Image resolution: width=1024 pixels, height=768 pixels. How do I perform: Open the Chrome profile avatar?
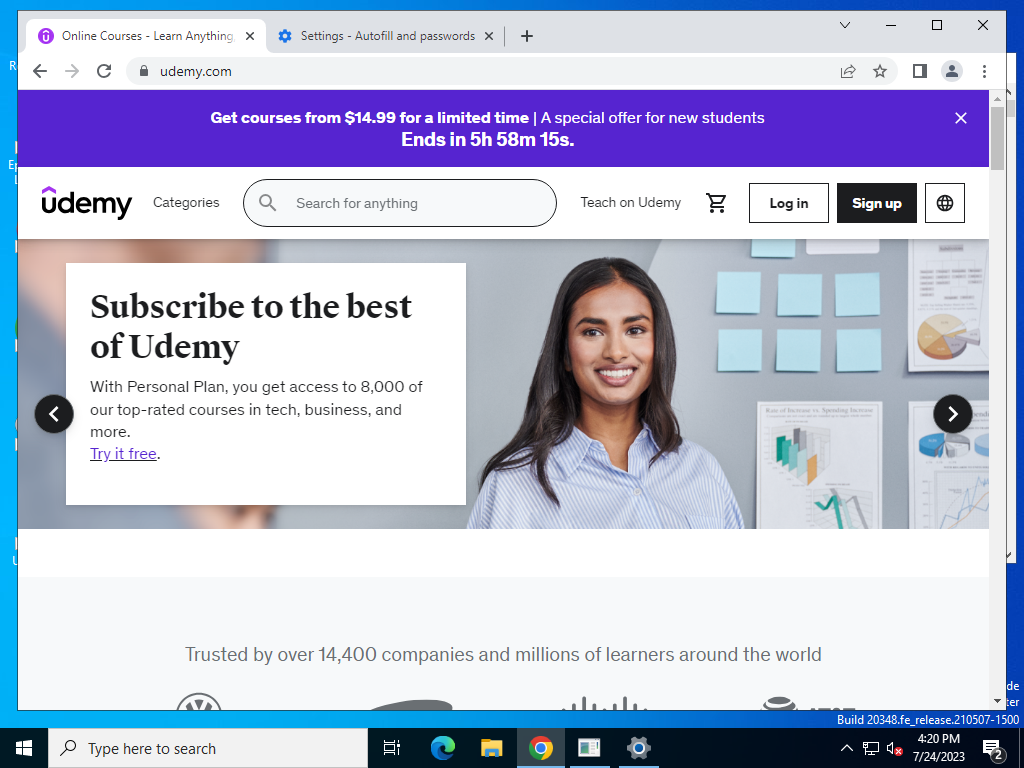(x=952, y=71)
